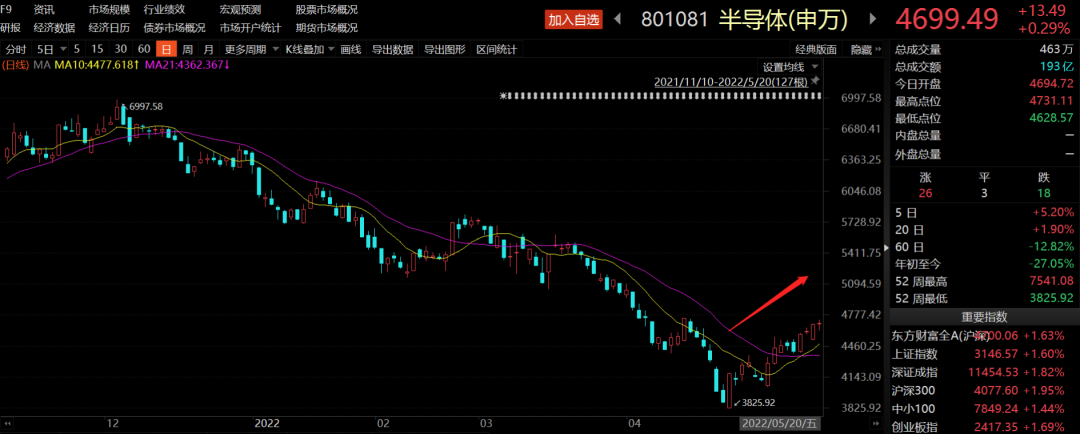Open the 市场规模 market size menu
The width and height of the screenshot is (1080, 434).
click(x=110, y=10)
